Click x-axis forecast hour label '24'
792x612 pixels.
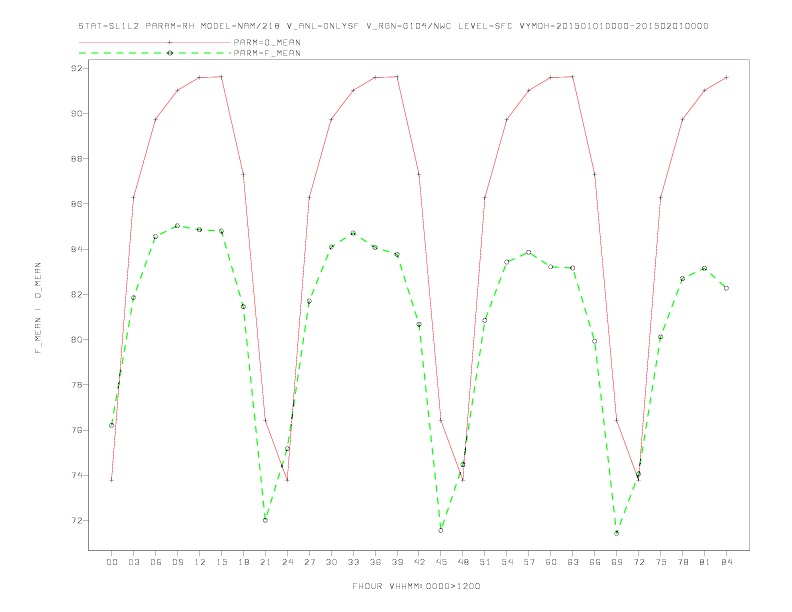point(287,562)
